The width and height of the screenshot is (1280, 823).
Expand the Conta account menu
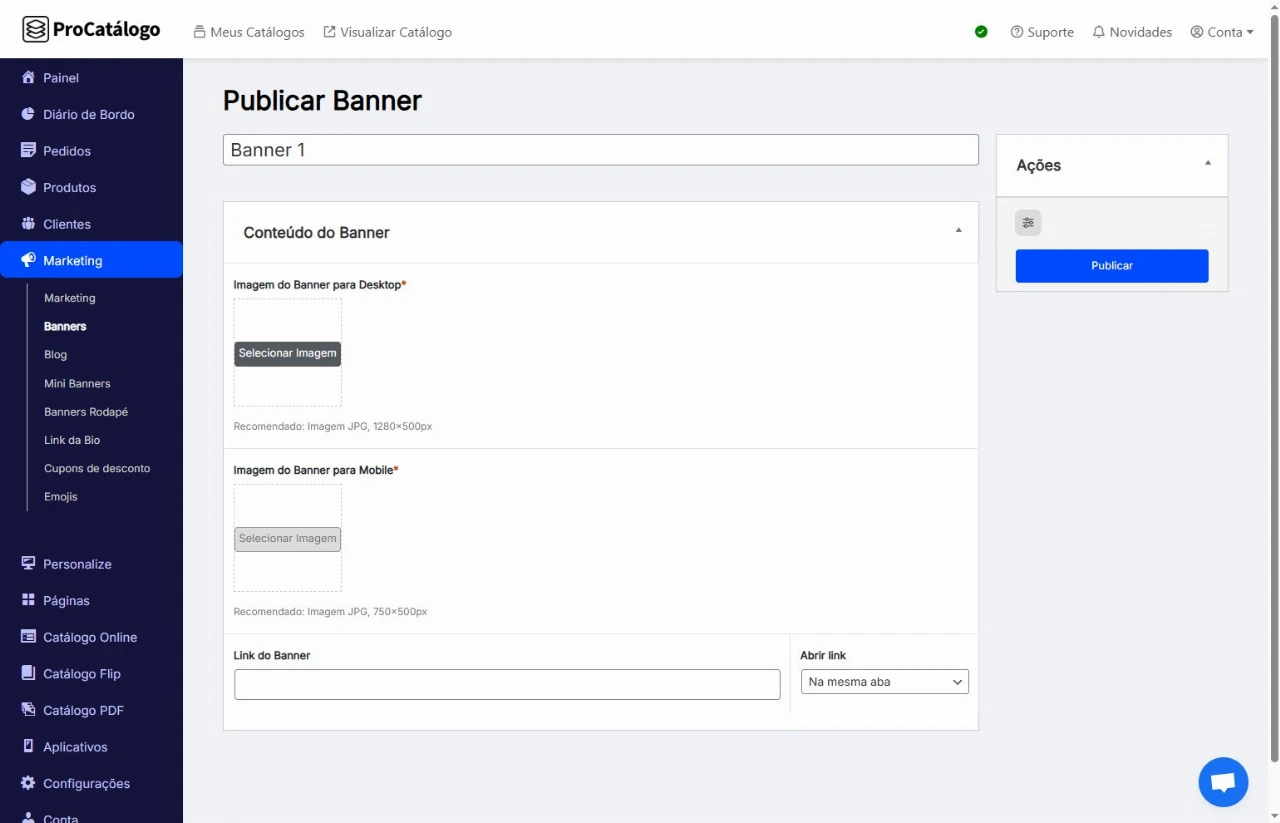(x=1222, y=32)
